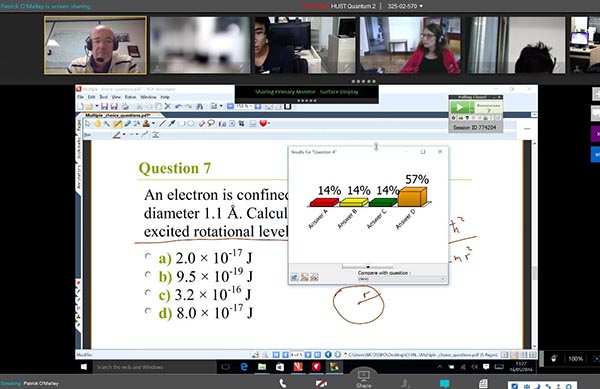This screenshot has height=389, width=600.
Task: Click the undo arrow in toolbar
Action: (178, 106)
